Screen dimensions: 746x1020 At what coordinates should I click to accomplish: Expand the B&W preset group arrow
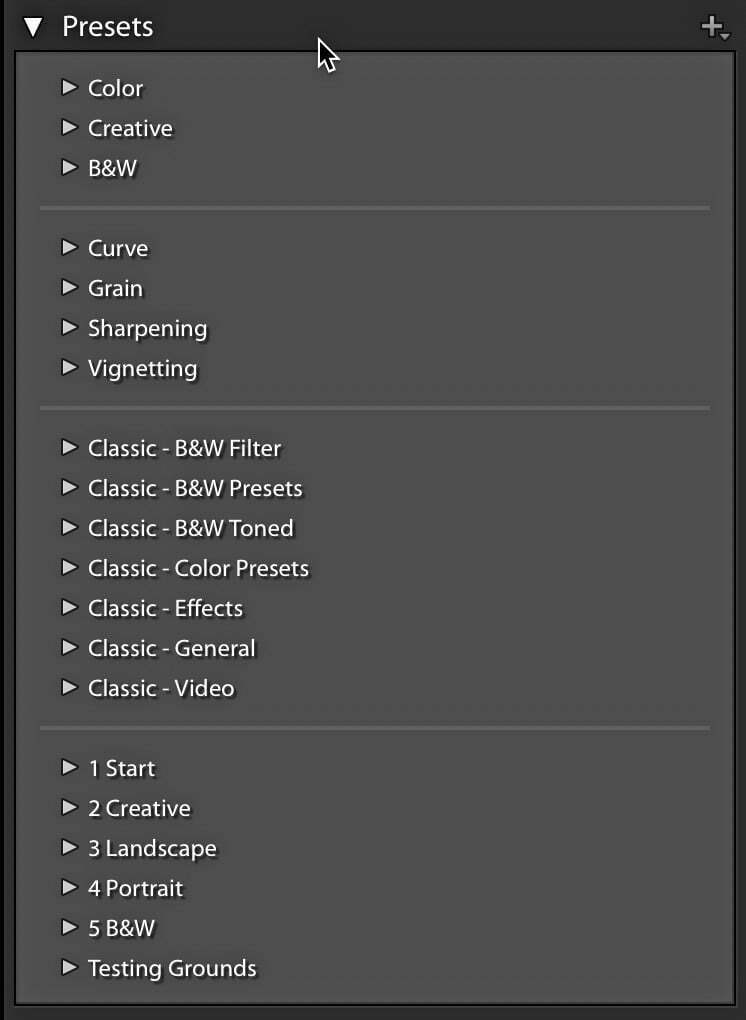pos(69,168)
